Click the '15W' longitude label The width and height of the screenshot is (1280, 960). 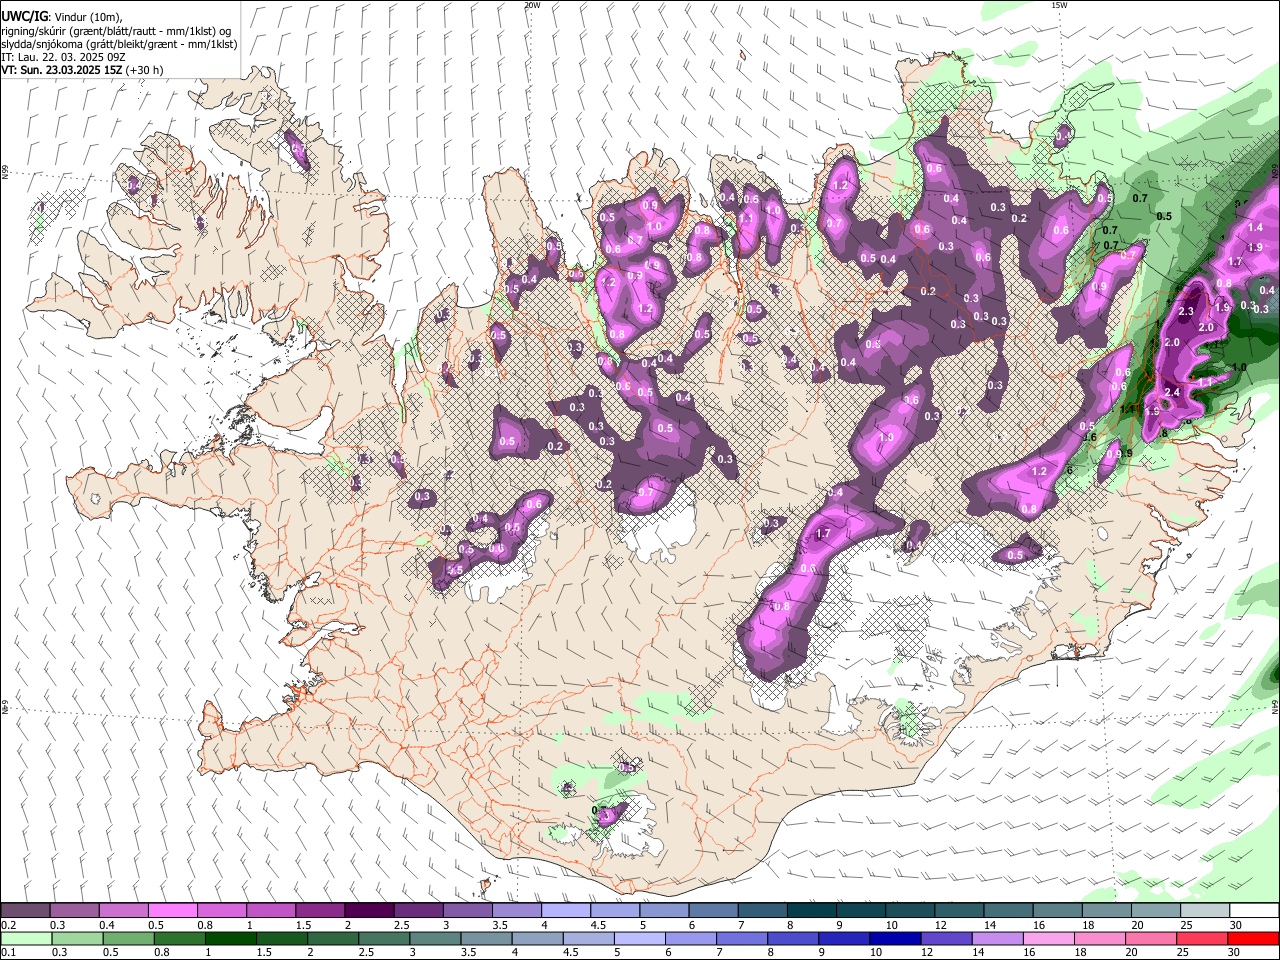coord(1060,5)
